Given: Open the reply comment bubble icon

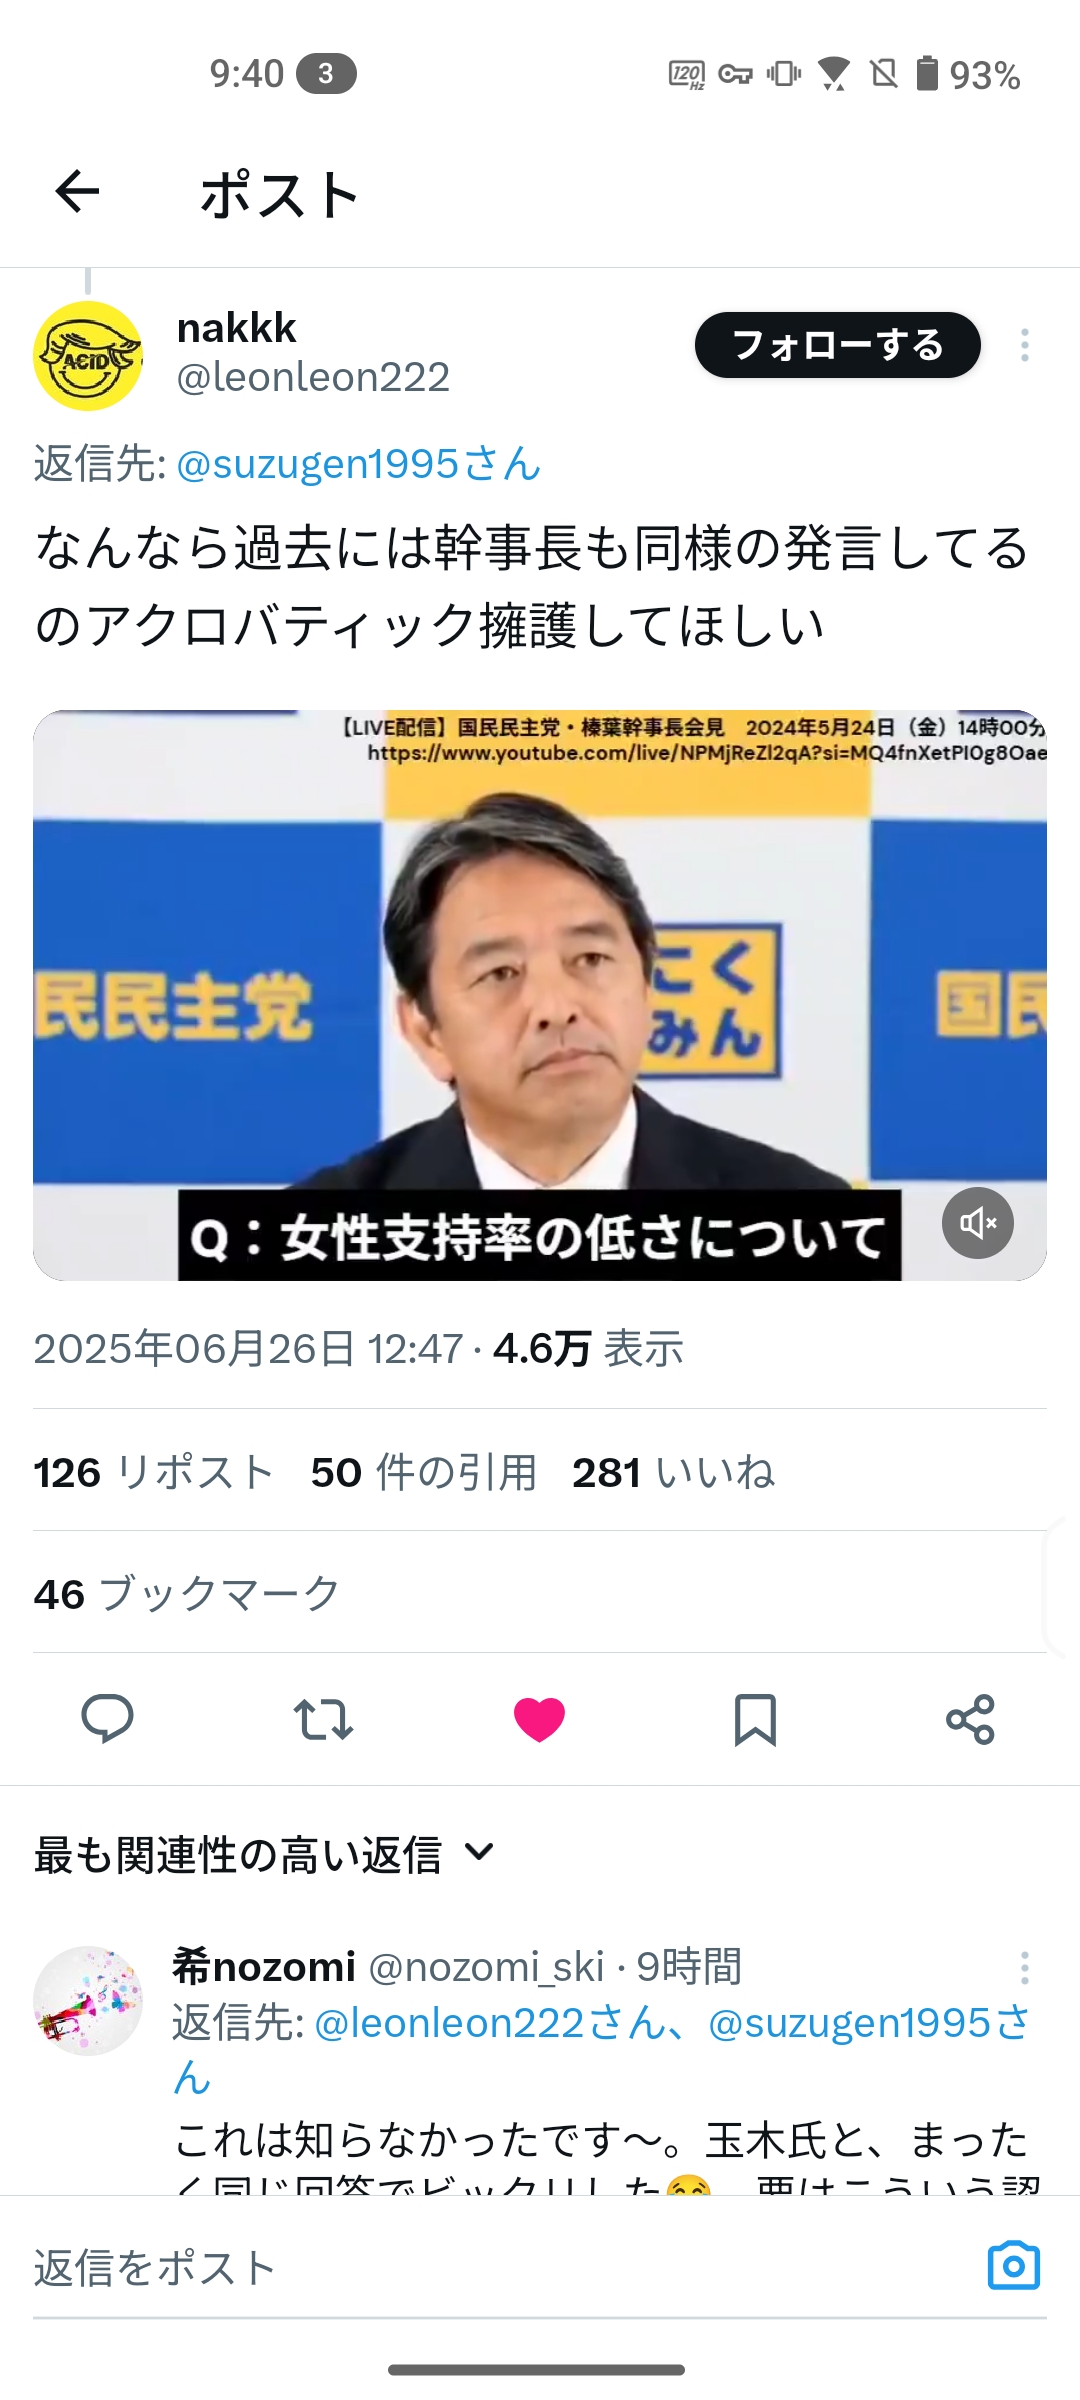Looking at the screenshot, I should point(107,1719).
